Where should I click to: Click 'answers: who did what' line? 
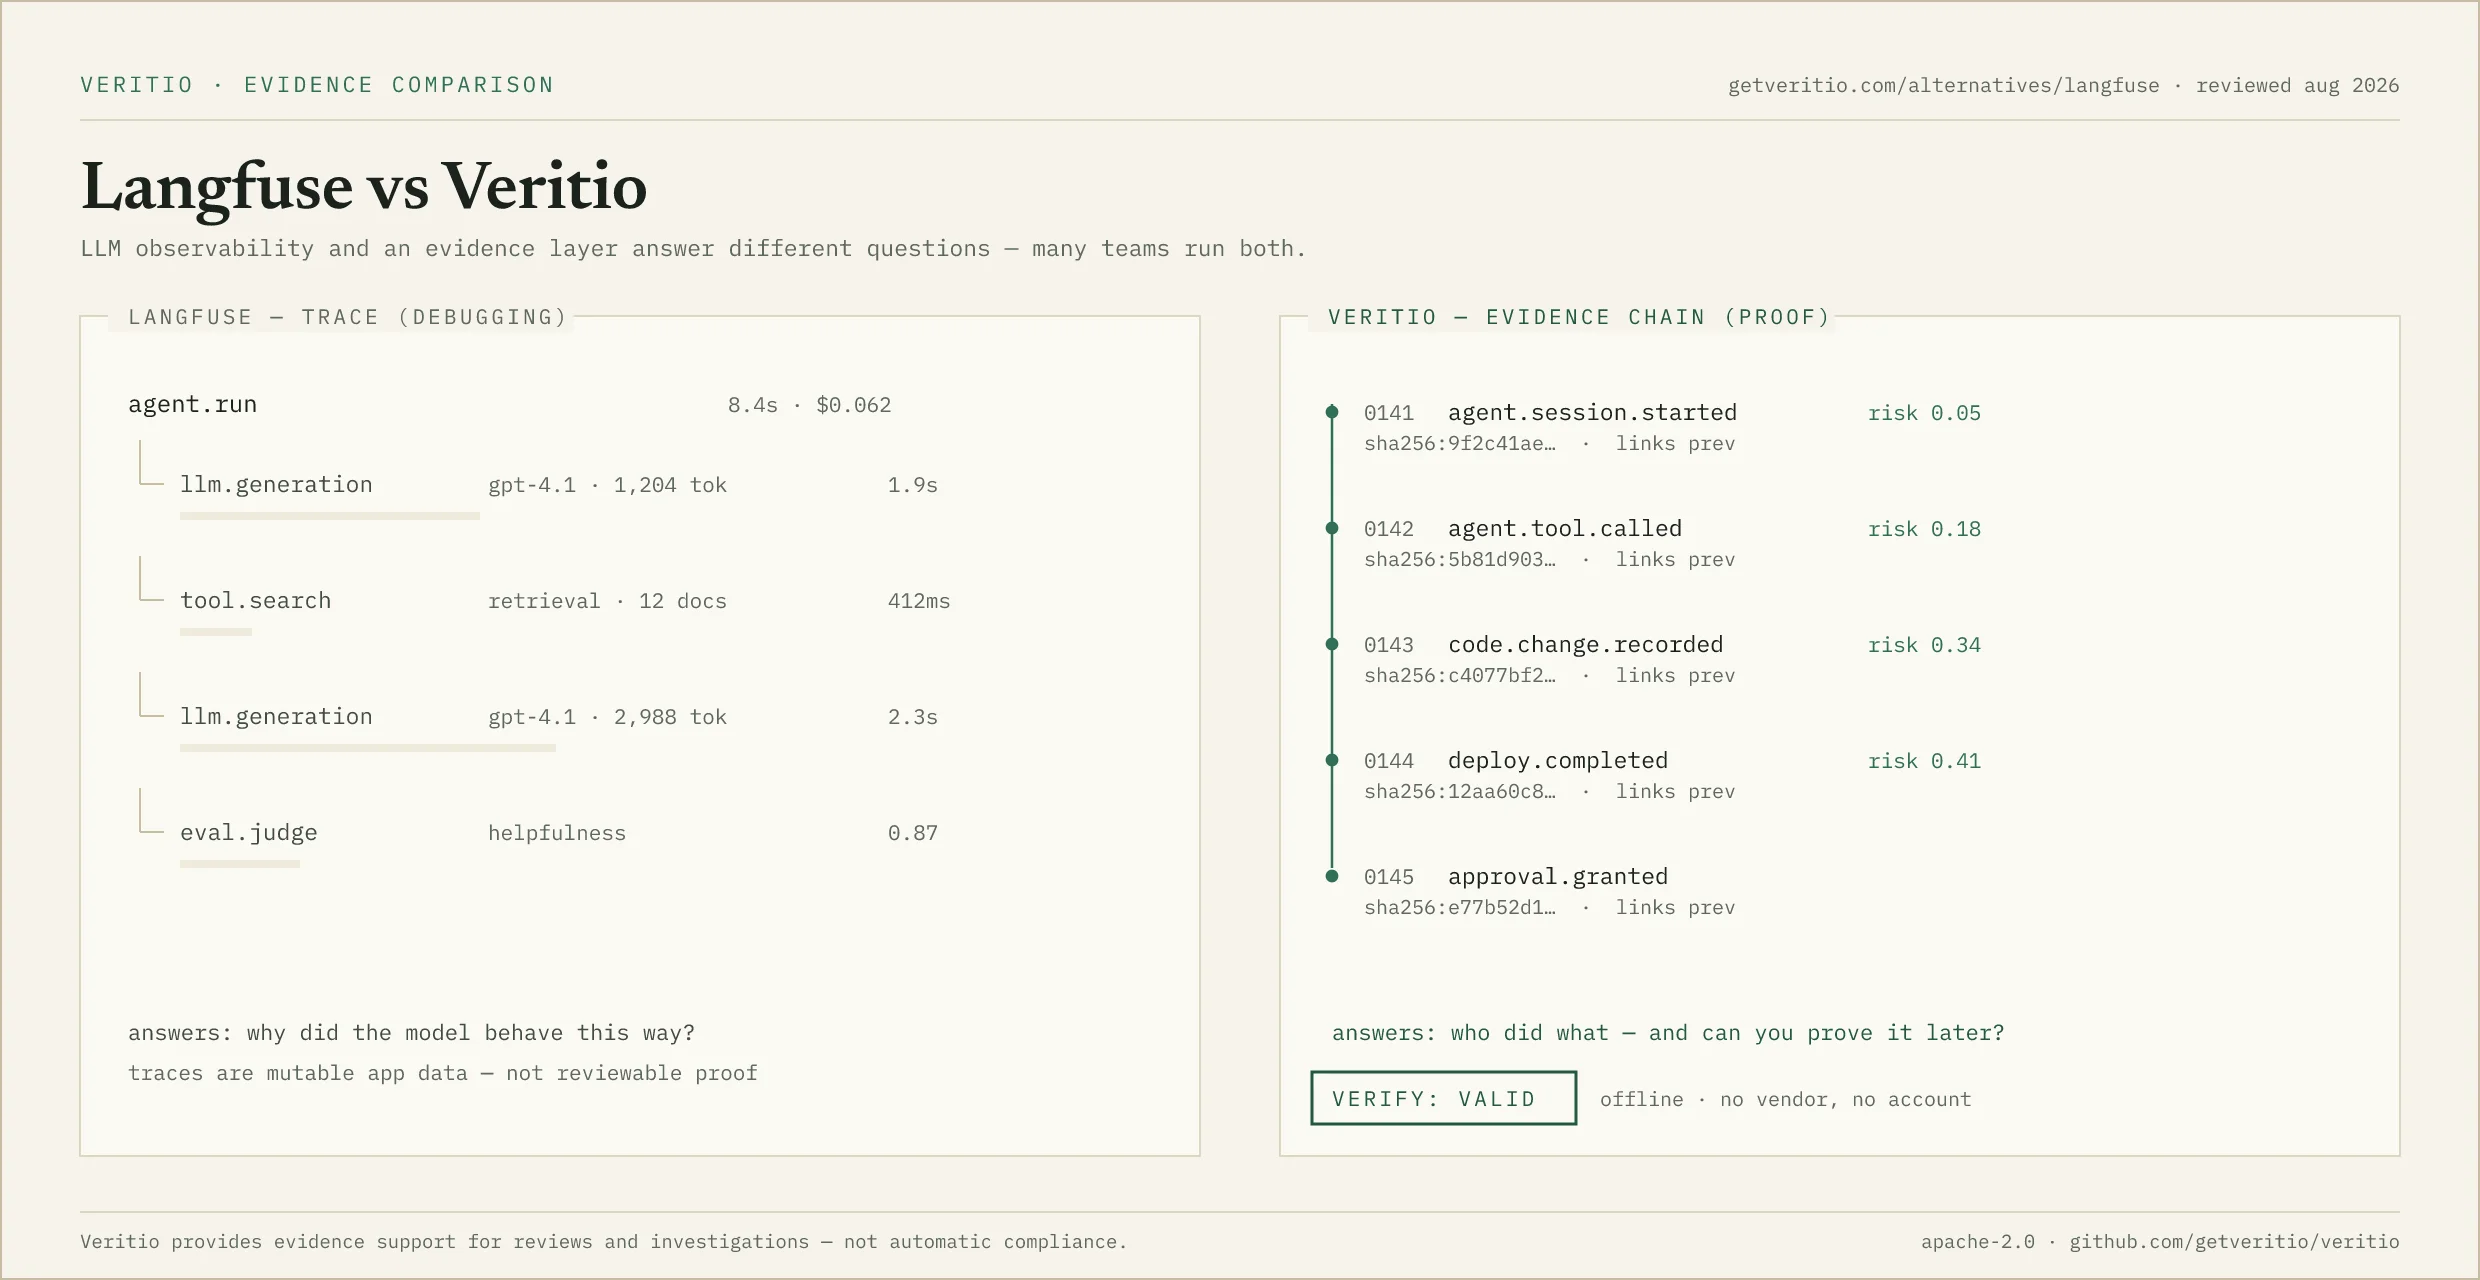point(1668,1033)
